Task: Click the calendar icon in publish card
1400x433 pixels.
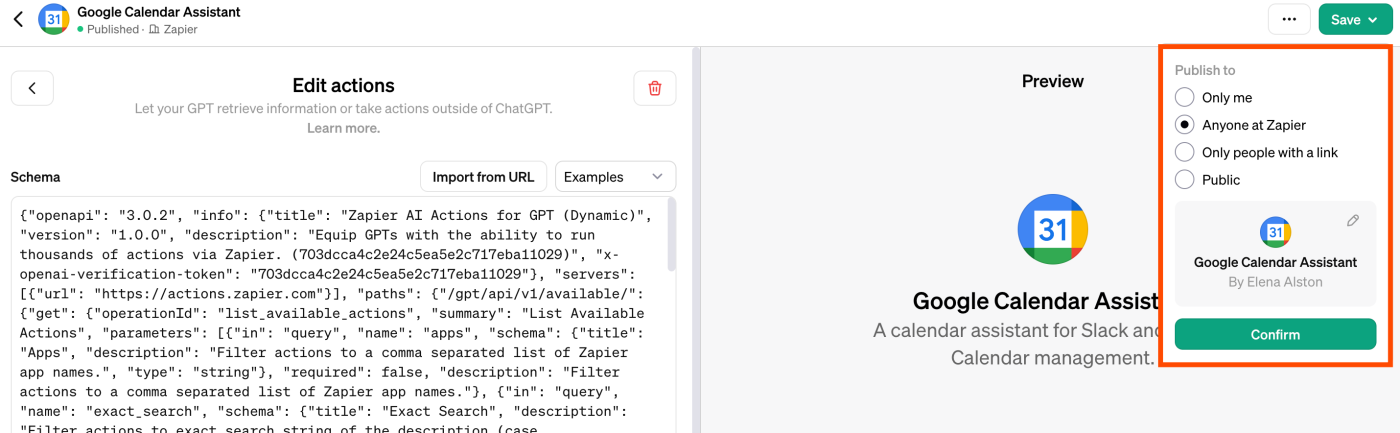Action: (x=1275, y=232)
